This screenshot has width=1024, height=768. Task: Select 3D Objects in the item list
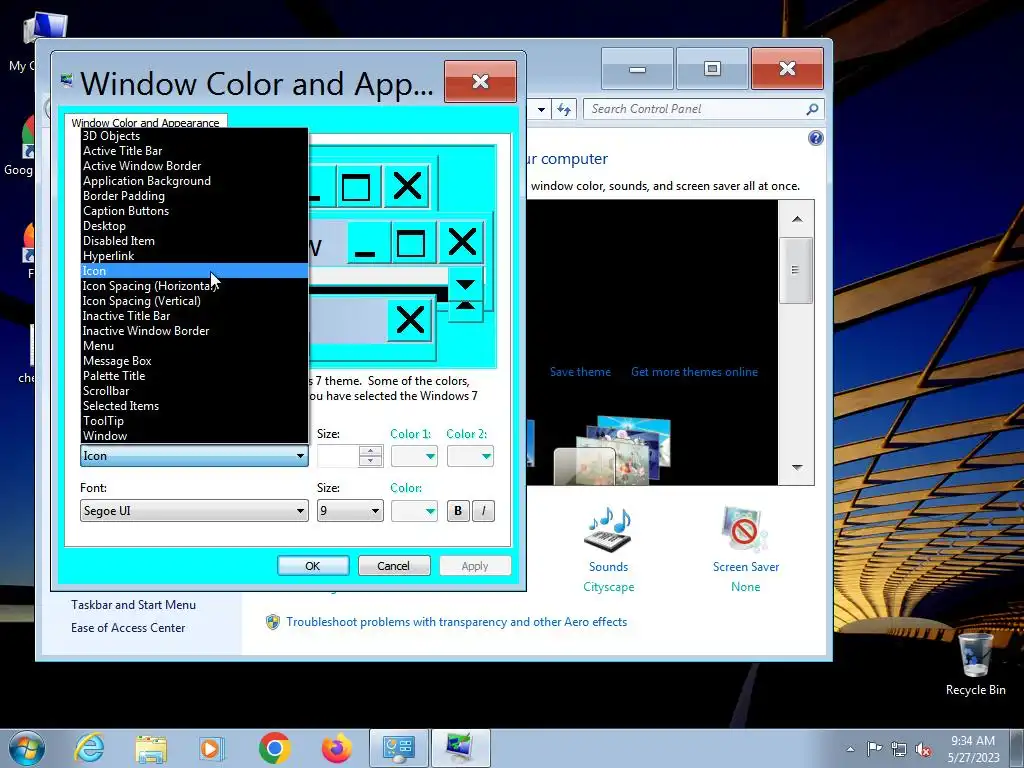(194, 136)
